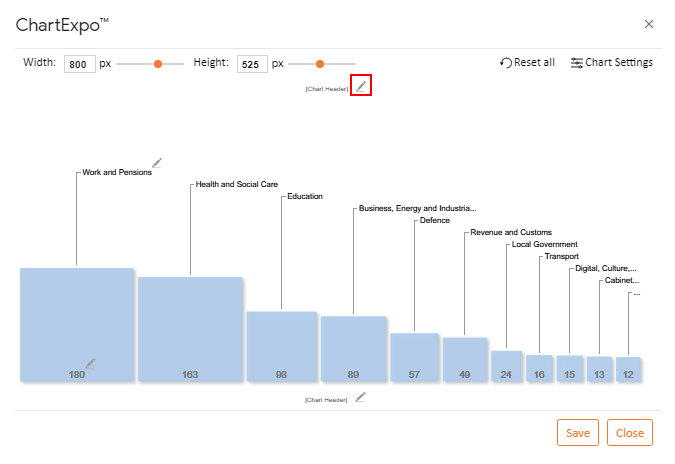
Task: Select the Health and Social Care bar
Action: click(x=190, y=329)
